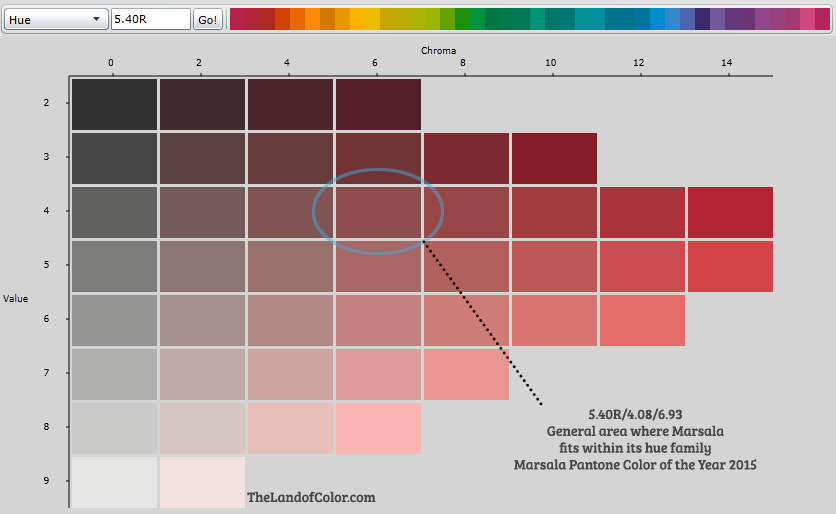
Task: Choose the light pink swatch at value 8, chroma 6
Action: [378, 428]
